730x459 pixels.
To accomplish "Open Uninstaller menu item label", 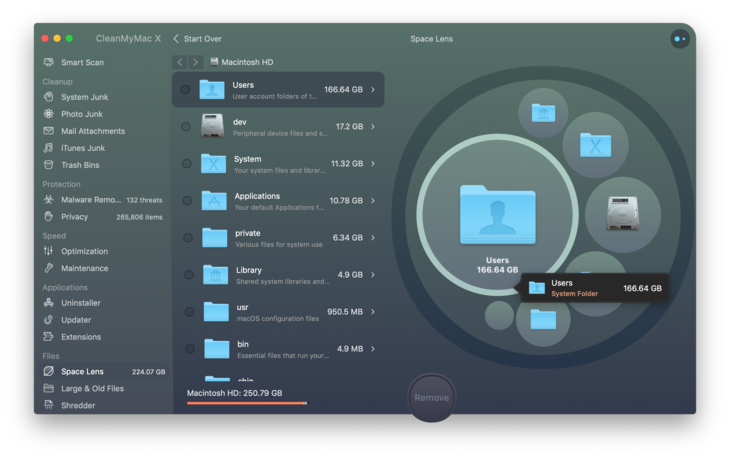I will click(x=81, y=303).
